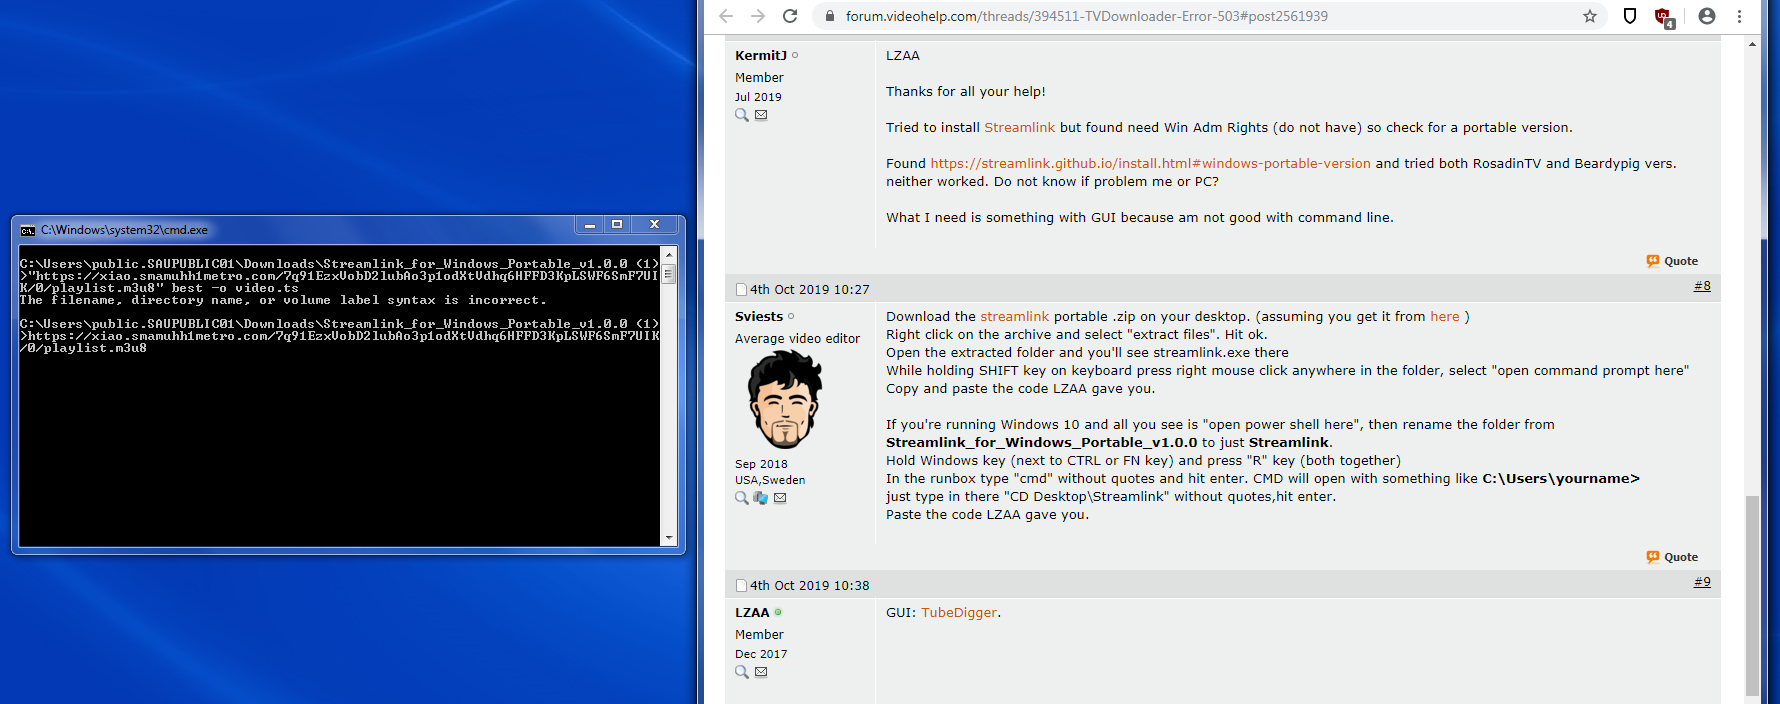View Sviests computer details icon
This screenshot has height=704, width=1780.
761,498
